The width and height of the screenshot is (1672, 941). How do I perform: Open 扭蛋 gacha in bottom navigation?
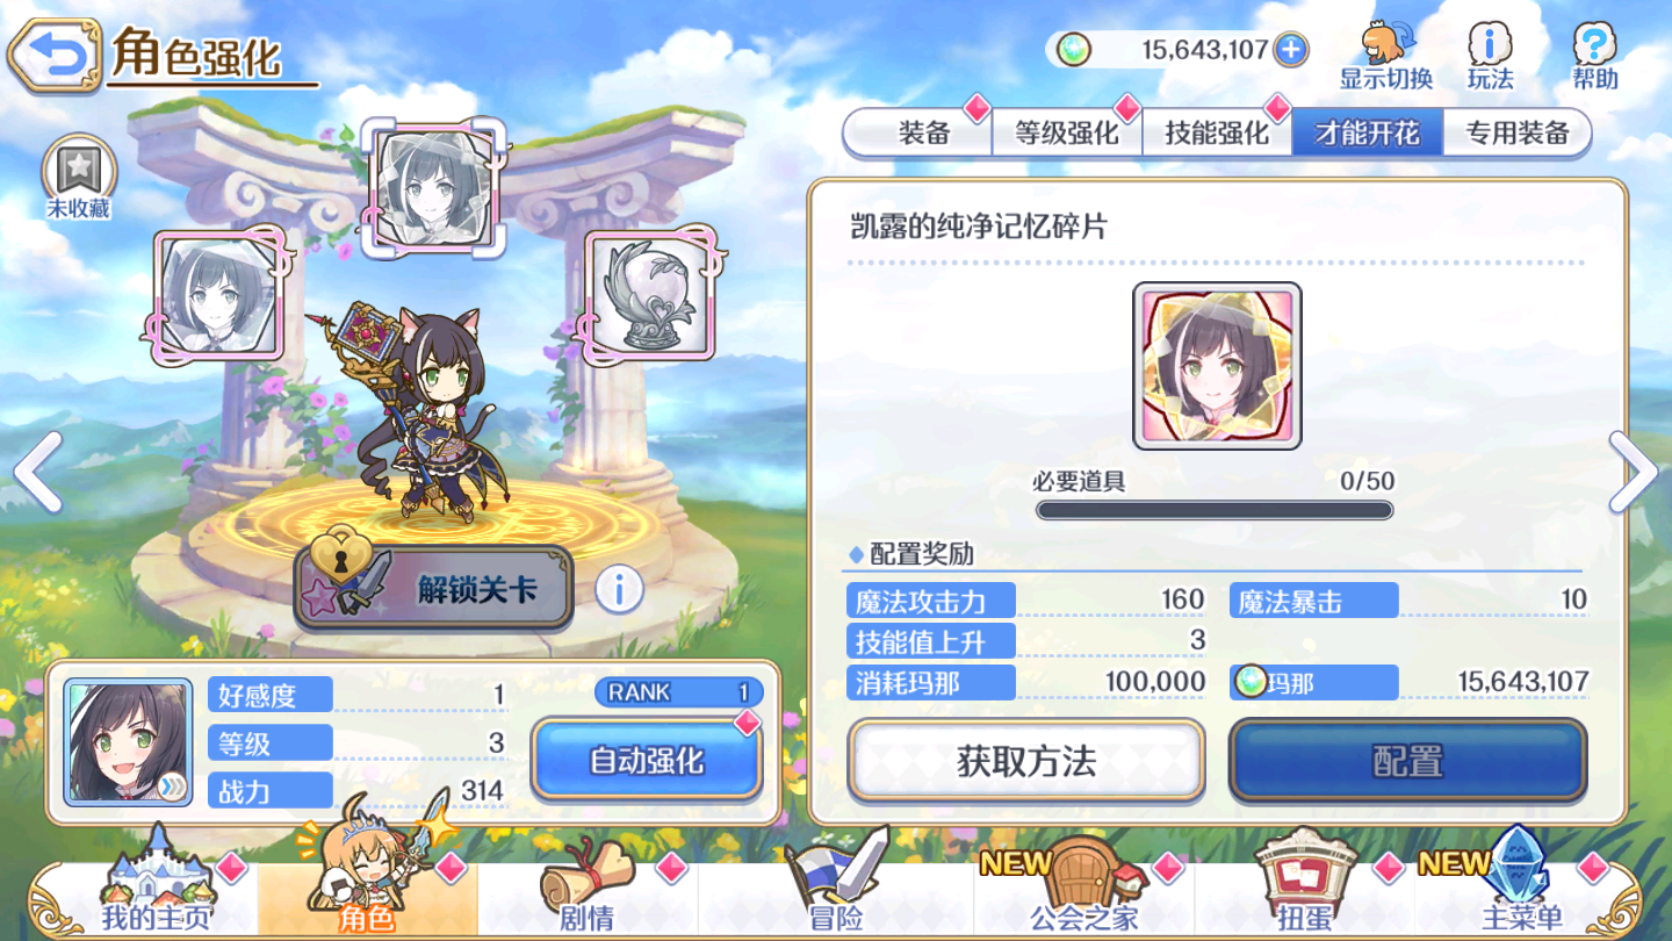[x=1305, y=882]
